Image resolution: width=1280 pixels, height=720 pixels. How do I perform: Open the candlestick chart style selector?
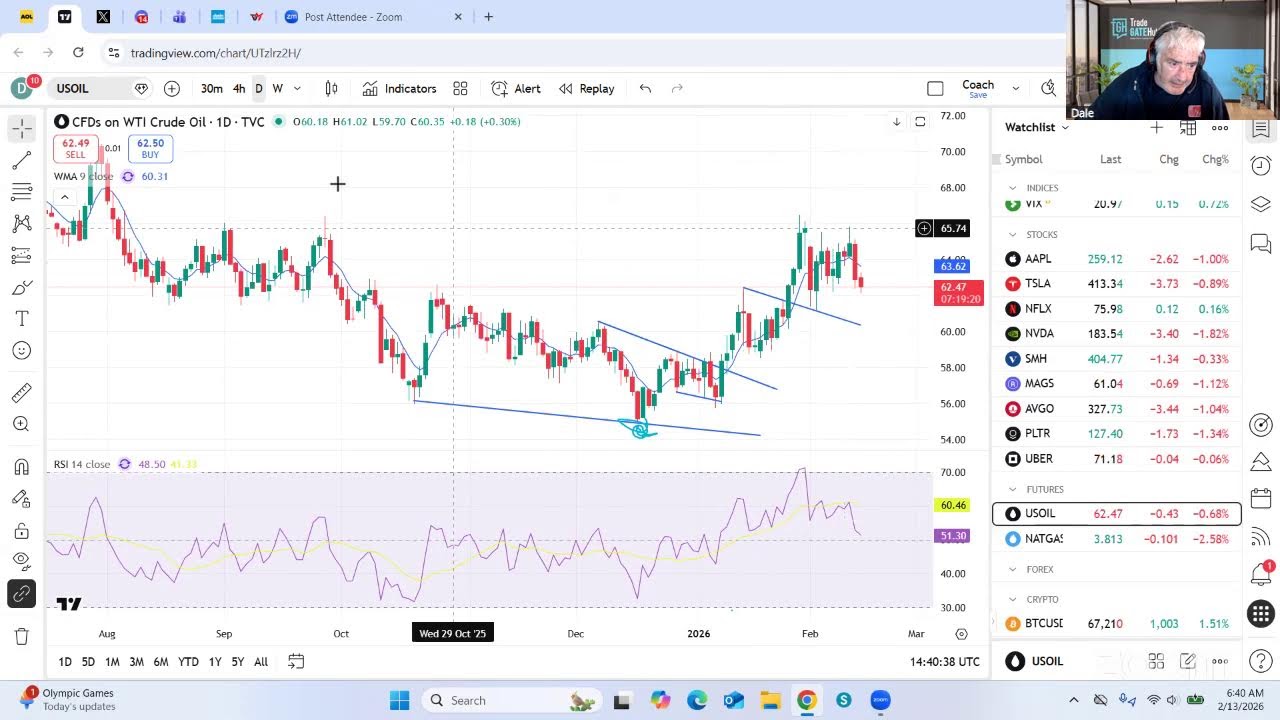[331, 88]
